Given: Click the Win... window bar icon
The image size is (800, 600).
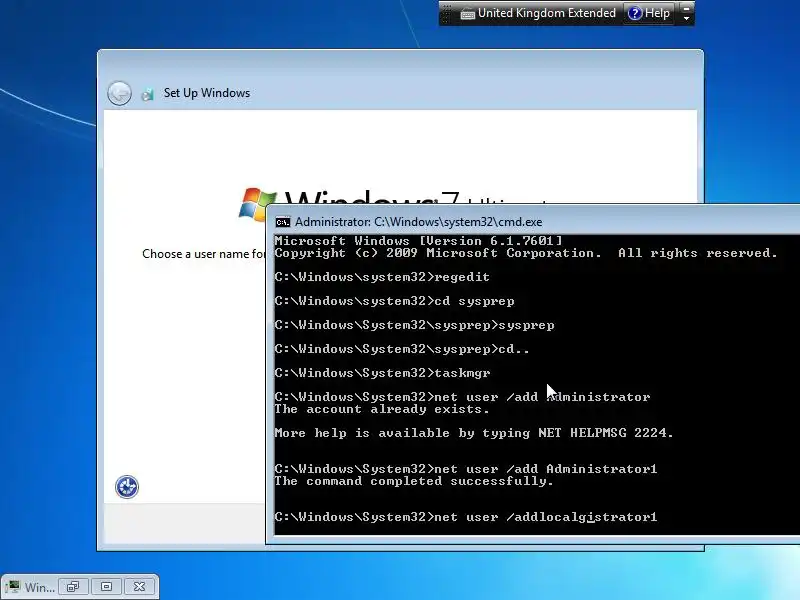Looking at the screenshot, I should [x=13, y=586].
